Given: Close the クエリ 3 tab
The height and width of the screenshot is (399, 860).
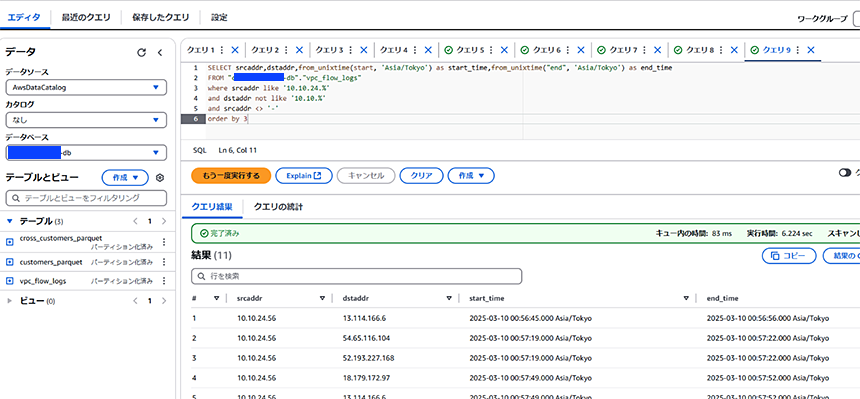Looking at the screenshot, I should coord(364,50).
